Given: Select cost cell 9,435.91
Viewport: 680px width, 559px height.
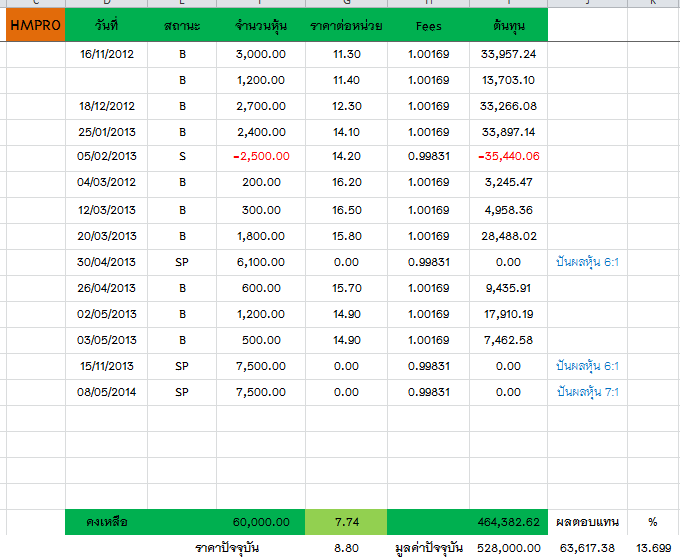Looking at the screenshot, I should point(509,288).
